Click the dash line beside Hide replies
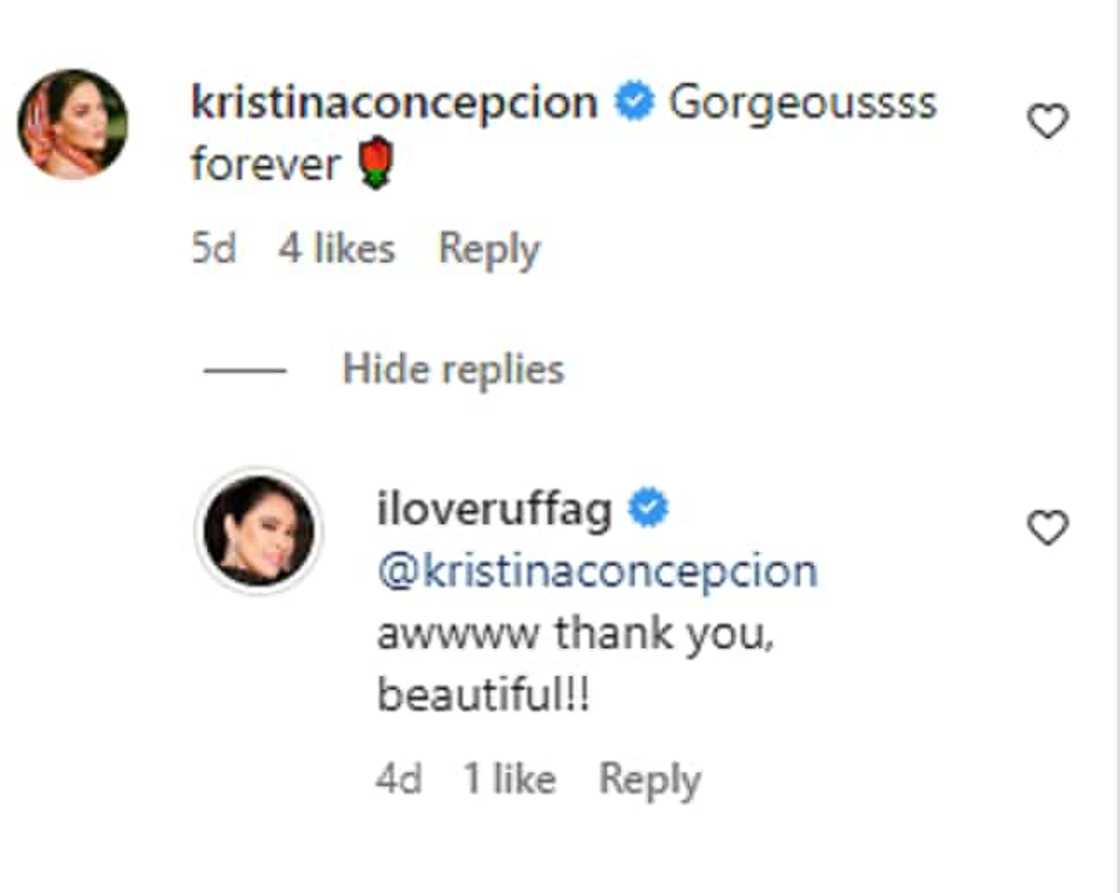This screenshot has width=1120, height=893. pyautogui.click(x=245, y=371)
